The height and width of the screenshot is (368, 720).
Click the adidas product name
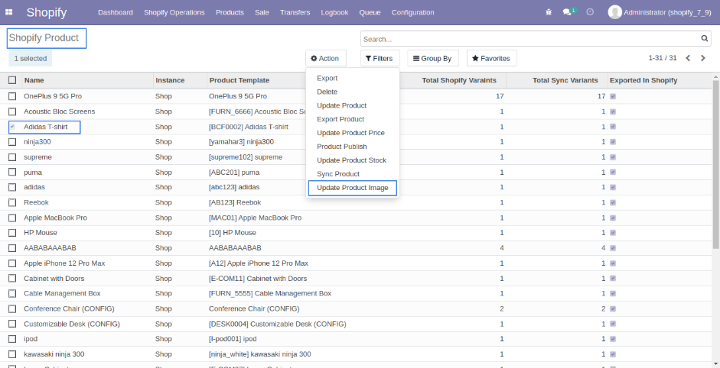(34, 187)
